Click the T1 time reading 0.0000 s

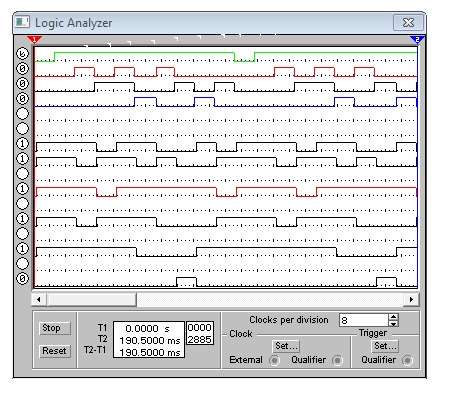(x=147, y=329)
